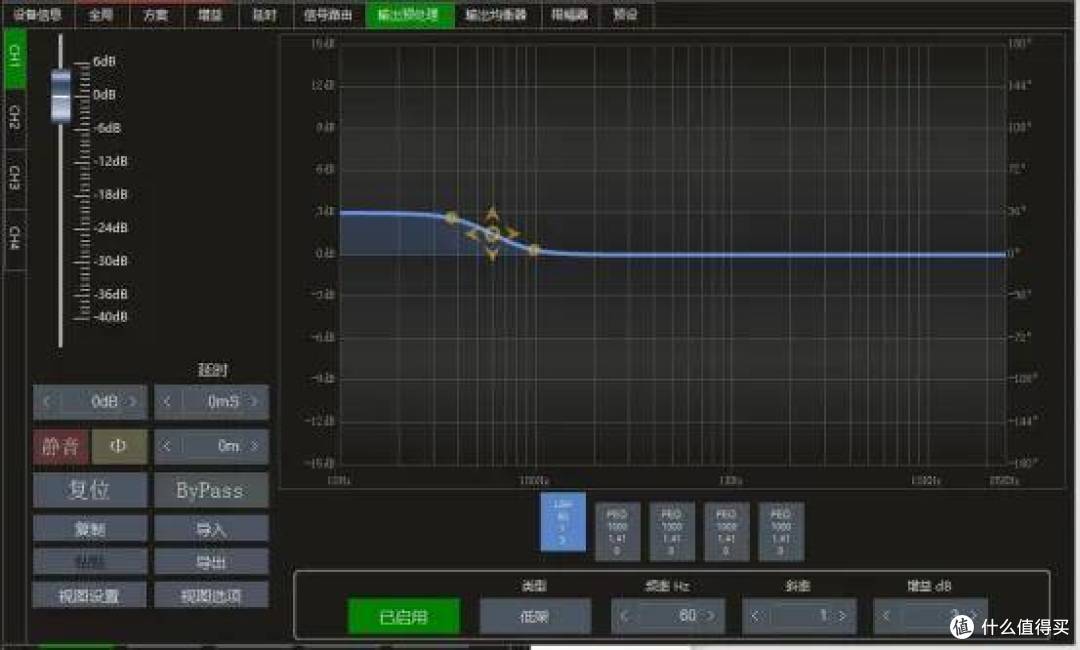This screenshot has height=650, width=1080.
Task: Open 视图设置 view settings
Action: pos(90,596)
